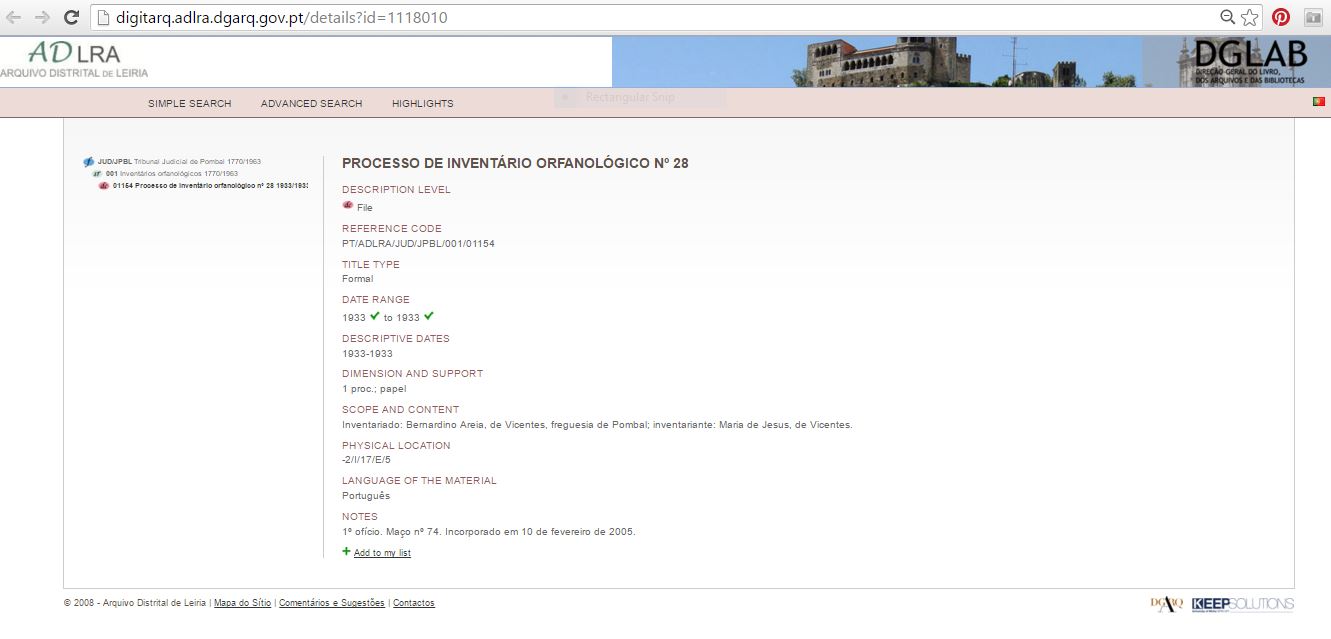The width and height of the screenshot is (1331, 639).
Task: Open the Highlights menu item
Action: [422, 103]
